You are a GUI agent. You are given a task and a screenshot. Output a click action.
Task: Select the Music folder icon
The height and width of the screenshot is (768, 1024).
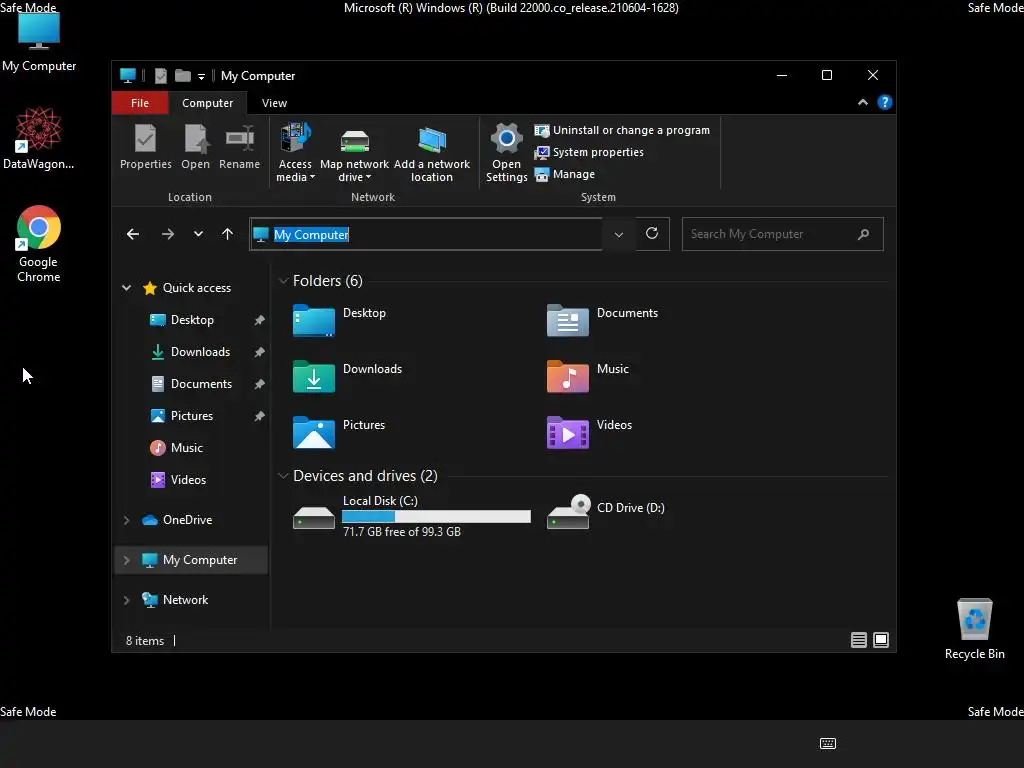pos(568,377)
